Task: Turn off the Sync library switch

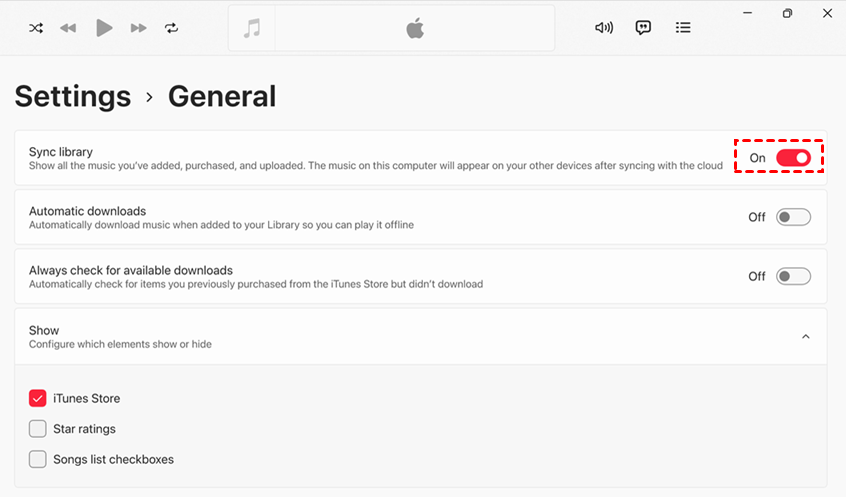Action: pos(793,158)
